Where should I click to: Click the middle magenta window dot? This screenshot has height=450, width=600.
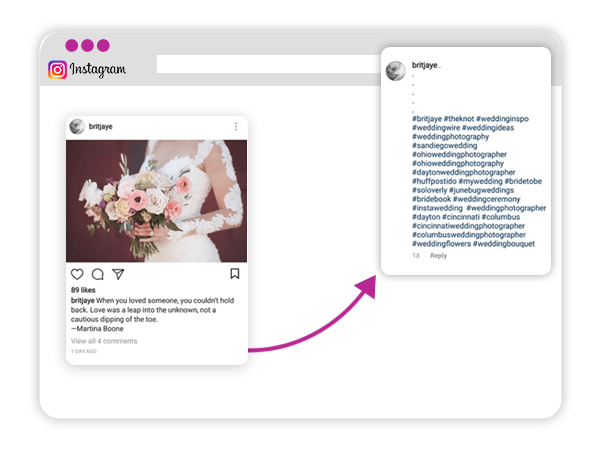click(x=88, y=45)
